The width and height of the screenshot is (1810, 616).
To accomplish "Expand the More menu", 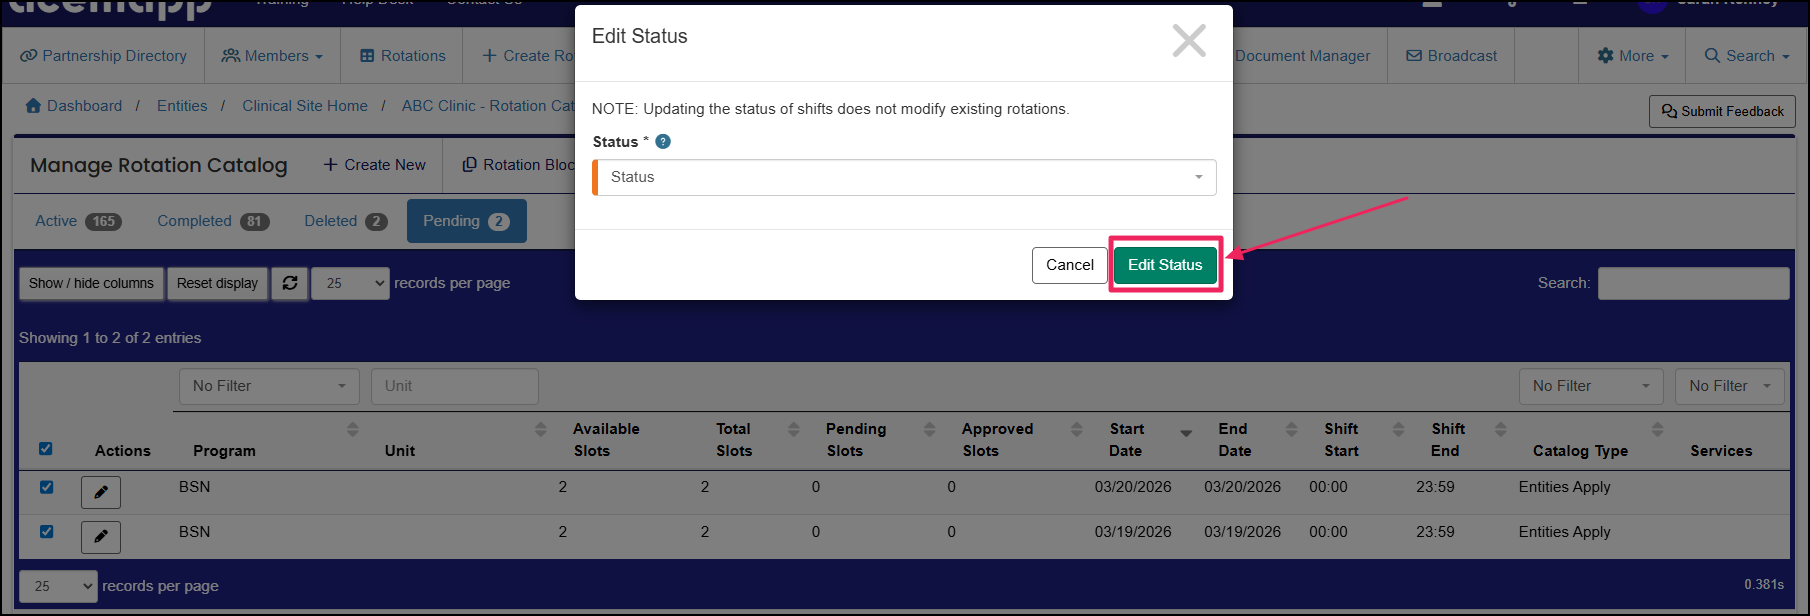I will tap(1633, 56).
